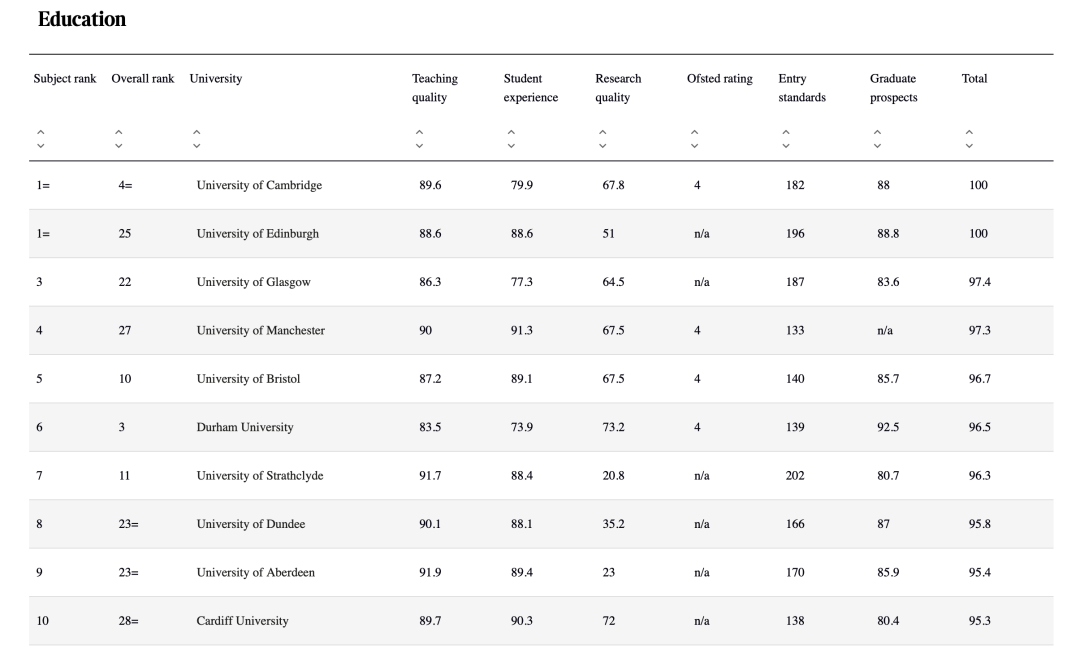The height and width of the screenshot is (649, 1080).
Task: Sort by Ofsted rating arrows
Action: pos(694,139)
